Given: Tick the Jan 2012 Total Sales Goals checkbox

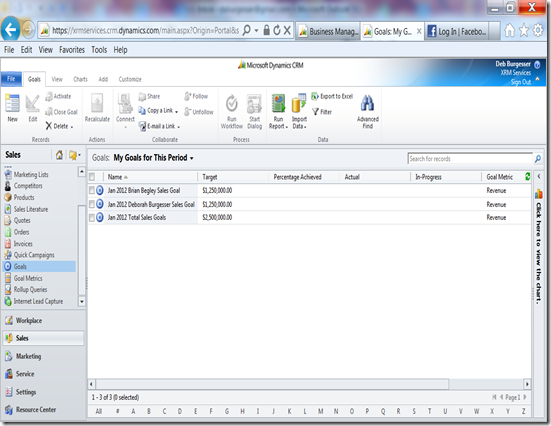Looking at the screenshot, I should tap(92, 218).
